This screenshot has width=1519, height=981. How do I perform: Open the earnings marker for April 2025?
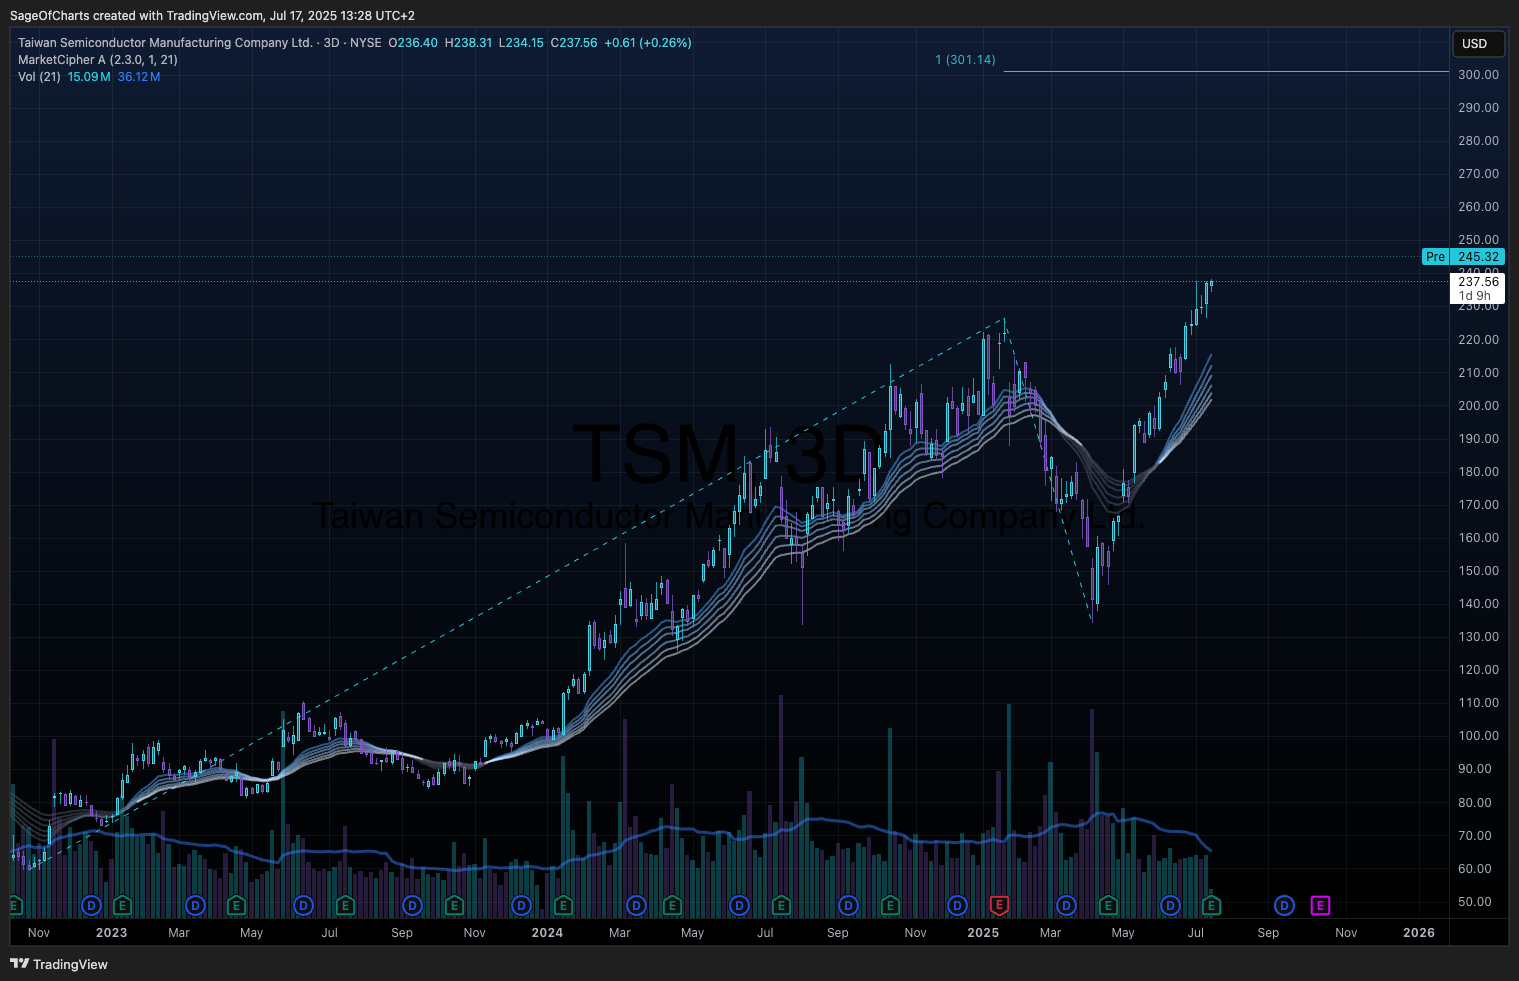pos(1108,906)
